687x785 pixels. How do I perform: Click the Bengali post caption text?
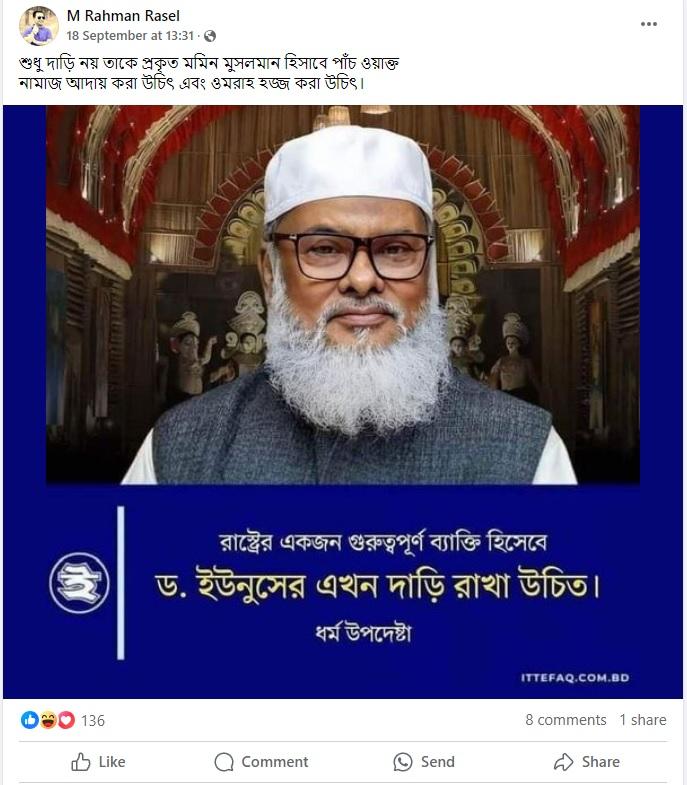click(209, 73)
